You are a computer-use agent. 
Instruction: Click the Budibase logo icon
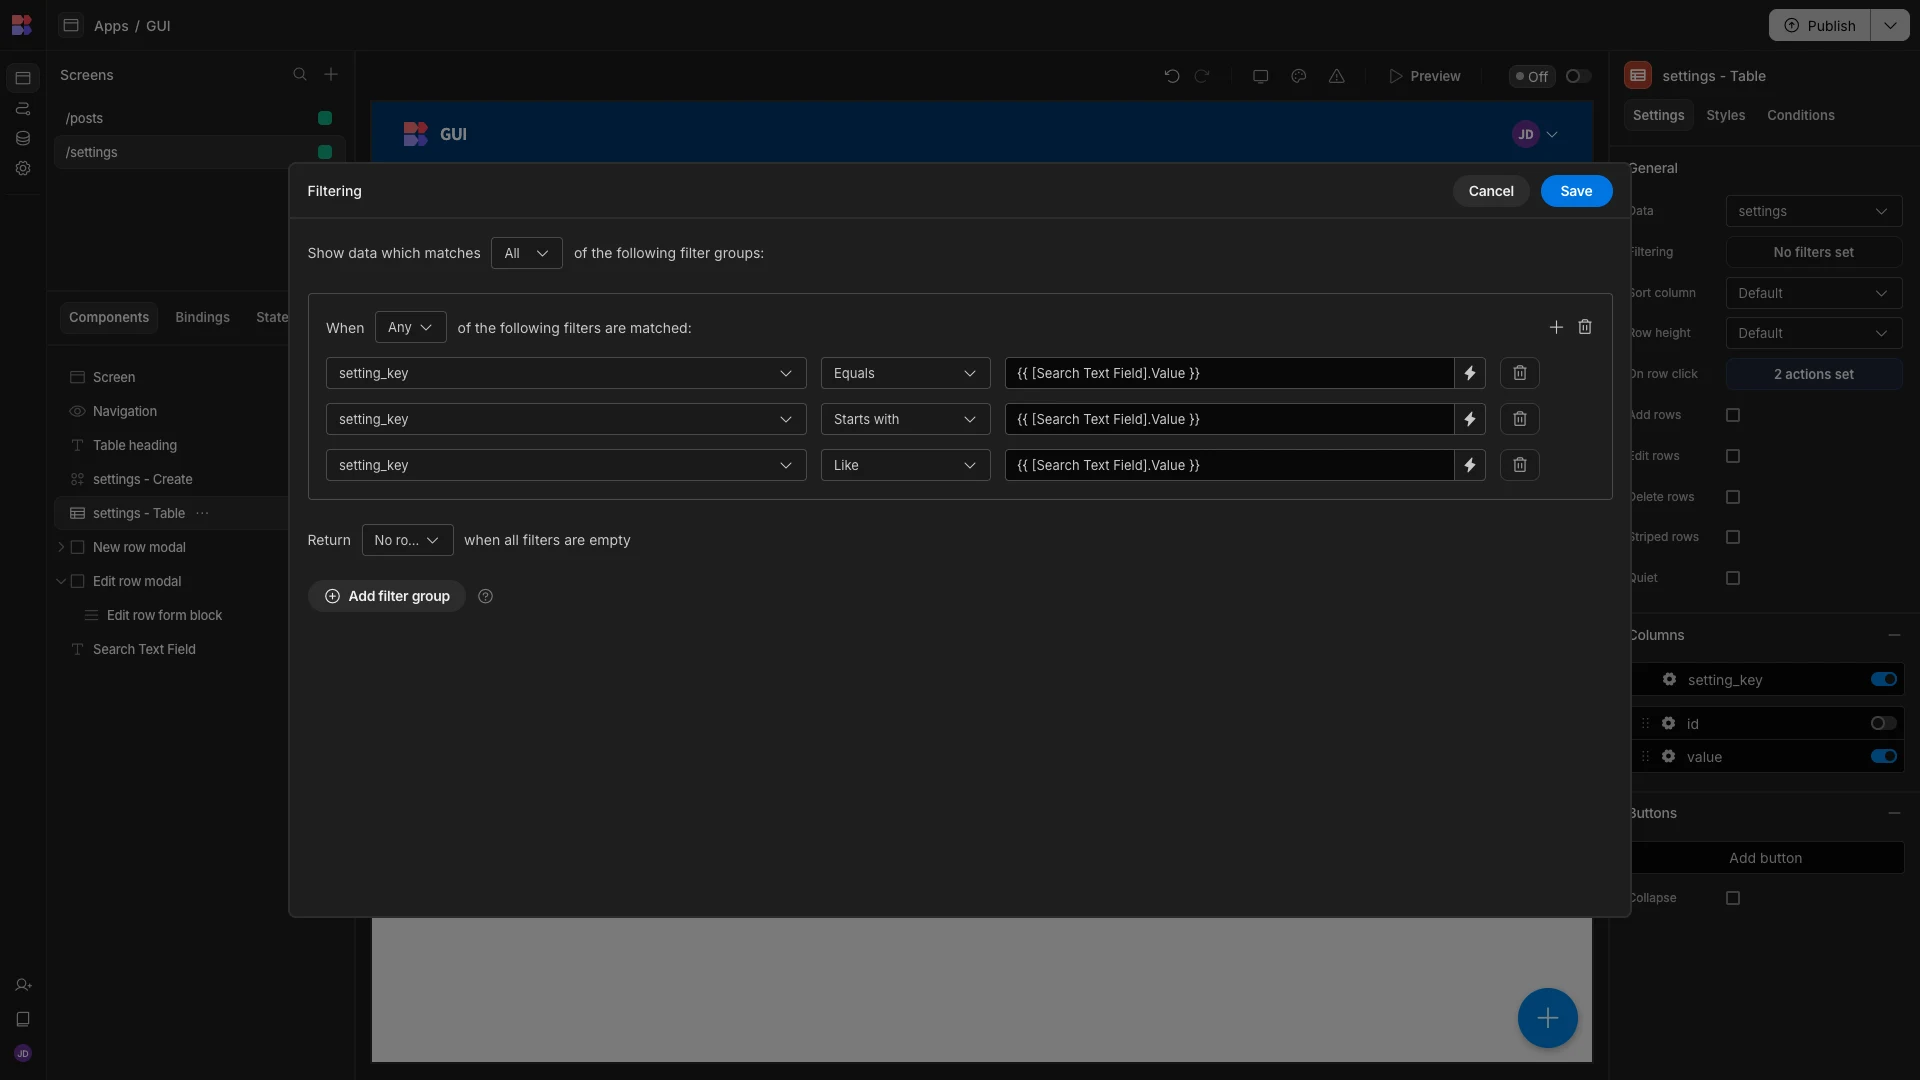point(21,25)
